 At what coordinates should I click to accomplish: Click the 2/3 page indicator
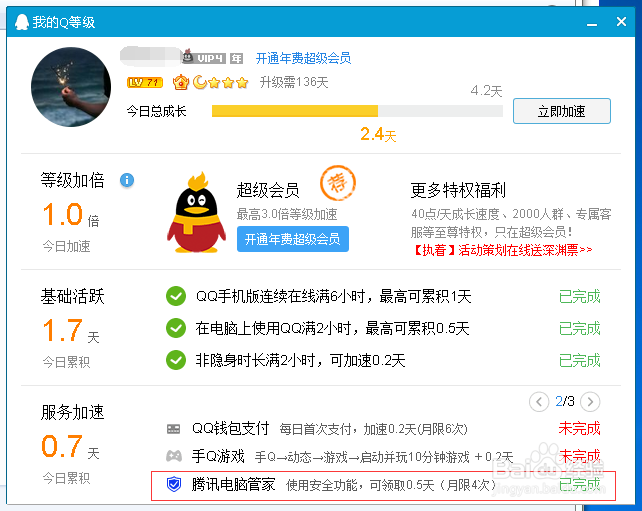click(x=565, y=401)
